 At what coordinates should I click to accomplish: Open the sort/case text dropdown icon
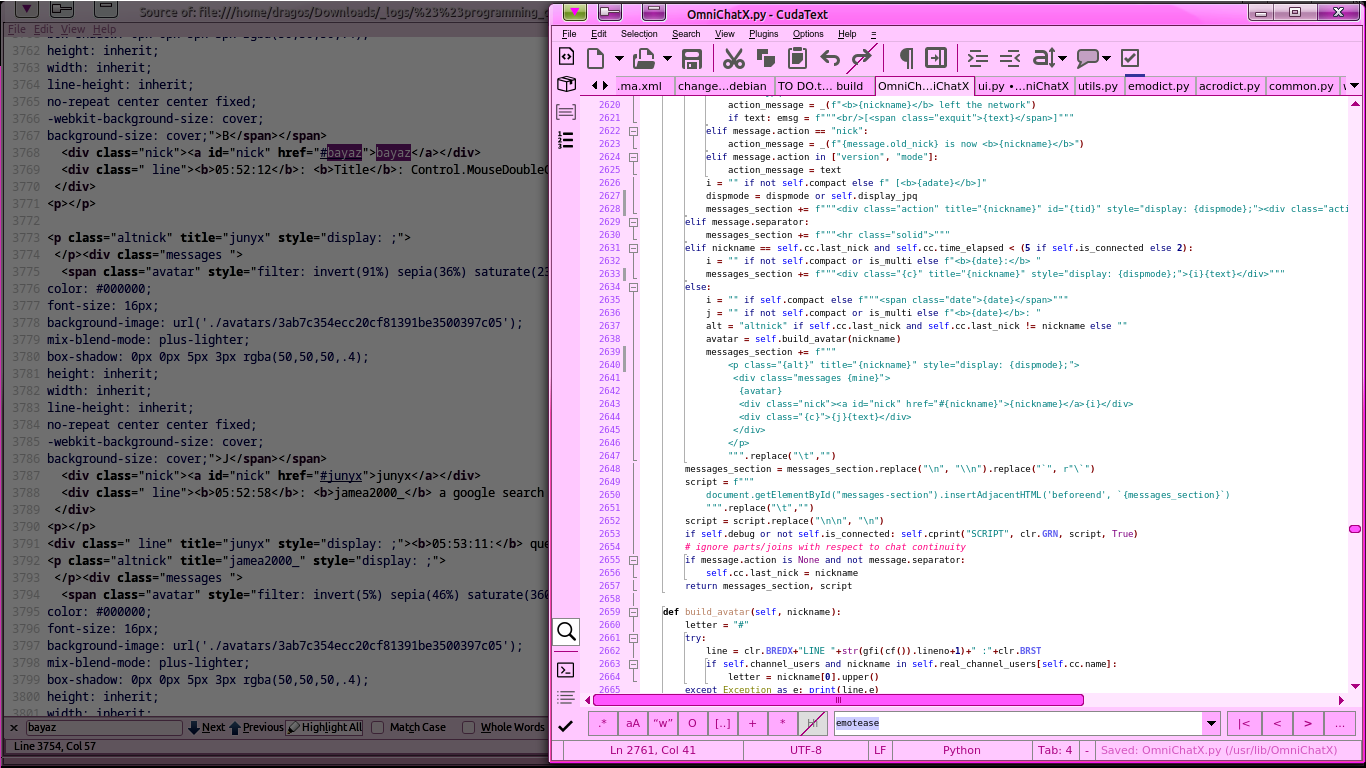[1050, 58]
